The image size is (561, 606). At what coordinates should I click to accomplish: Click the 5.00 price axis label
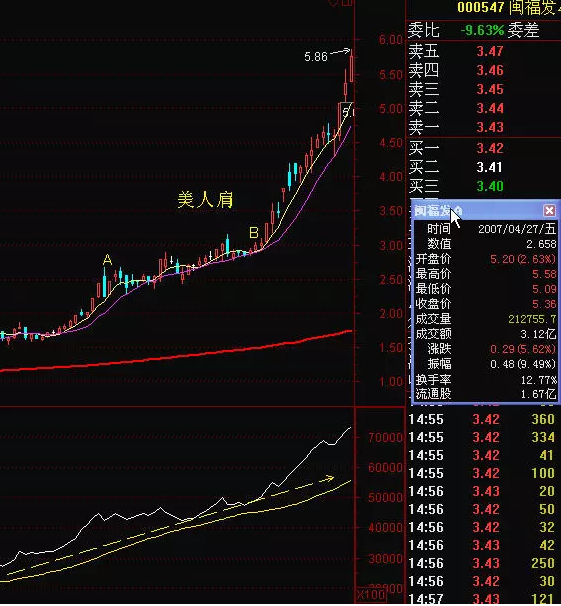coord(391,109)
